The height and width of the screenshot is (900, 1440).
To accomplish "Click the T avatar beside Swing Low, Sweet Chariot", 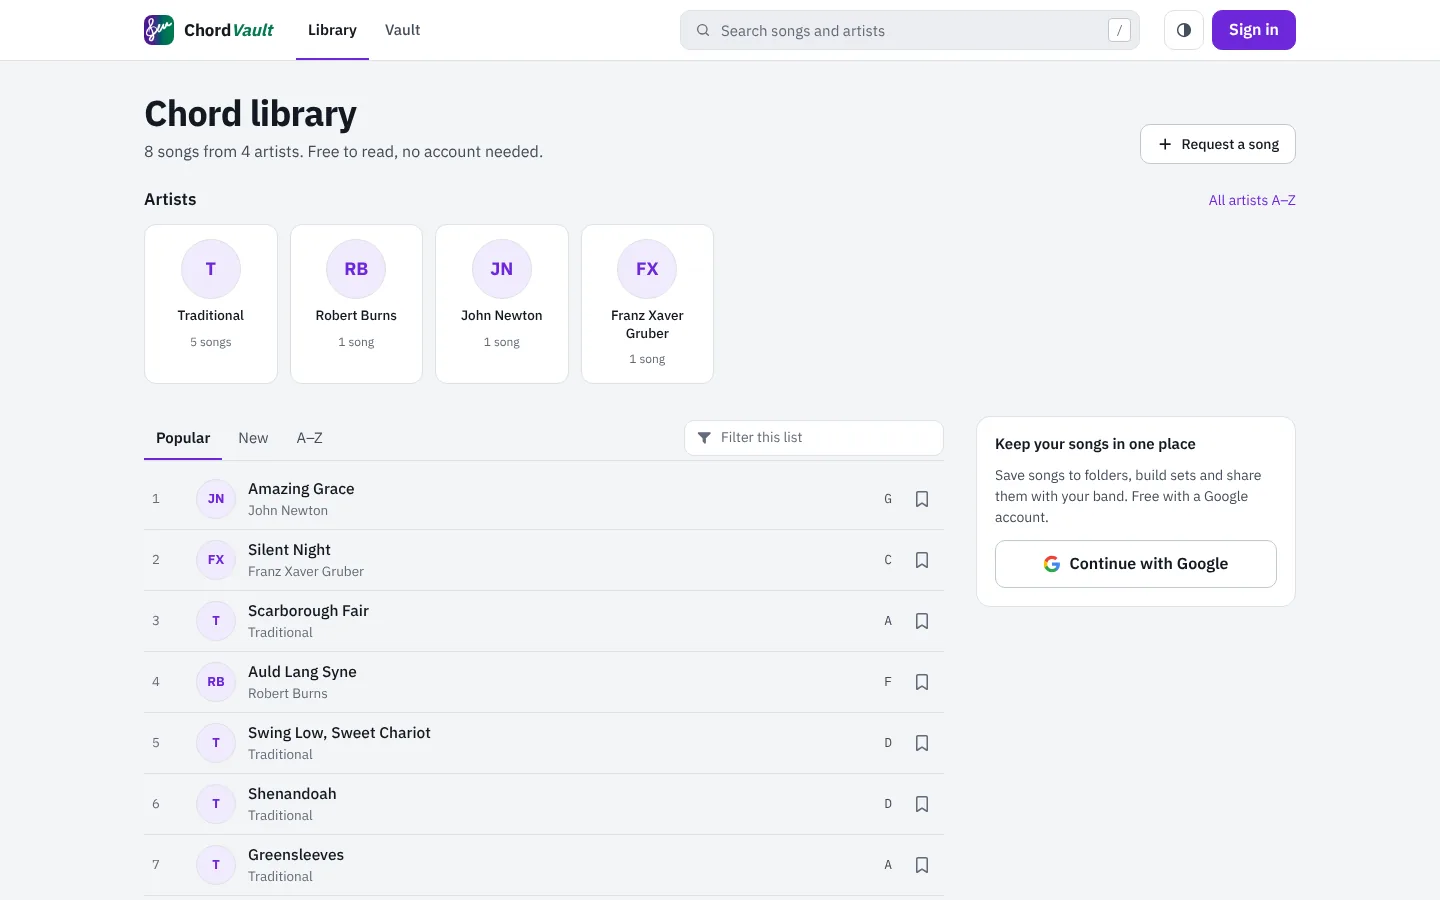I will click(216, 743).
